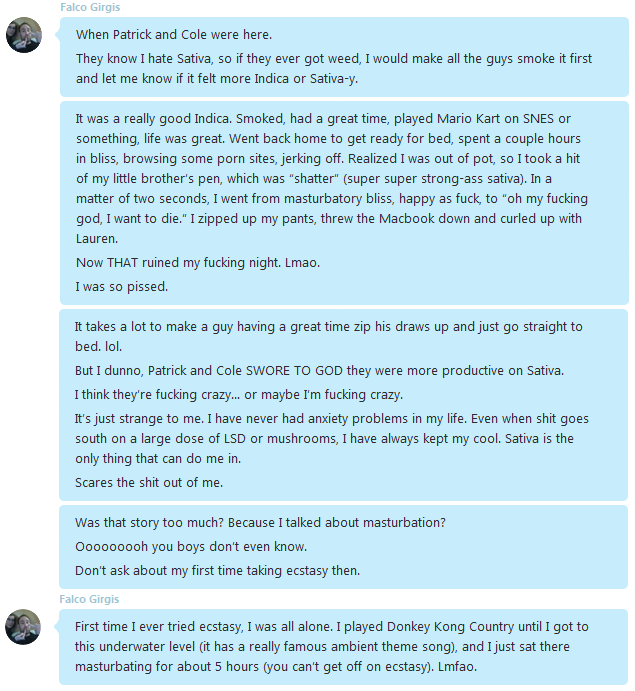The width and height of the screenshot is (635, 691).
Task: Click the "First time I ever tried ecstasy" message
Action: pos(331,647)
